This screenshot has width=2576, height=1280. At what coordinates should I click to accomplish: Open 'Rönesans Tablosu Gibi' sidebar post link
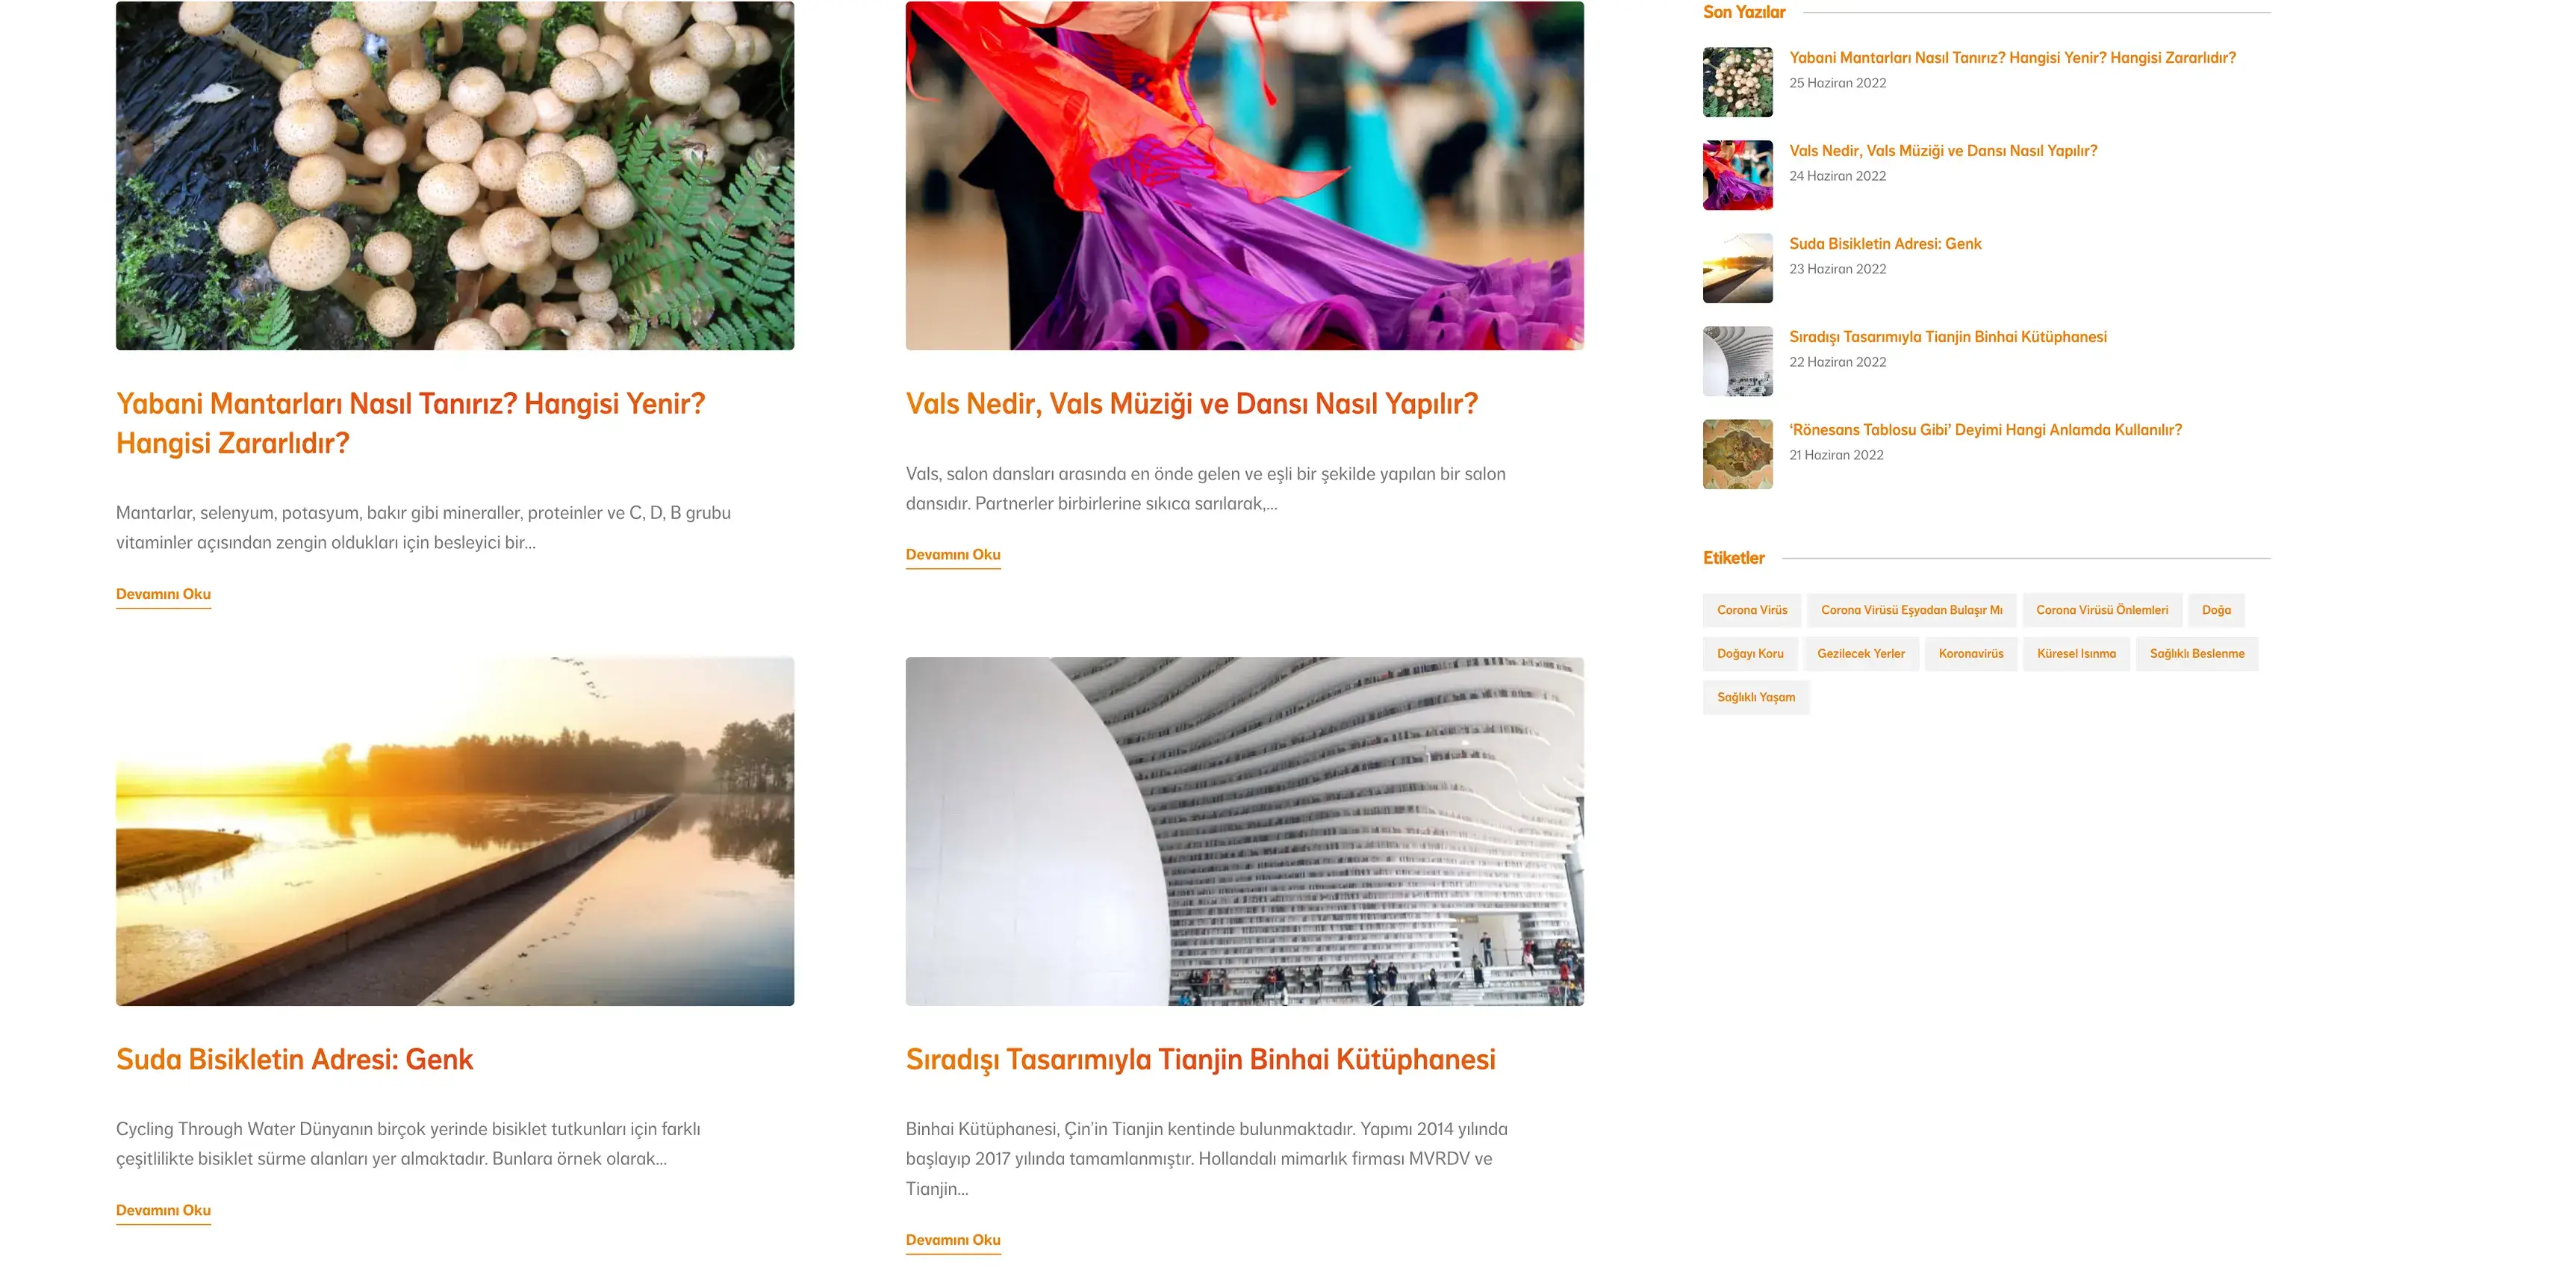(x=1985, y=430)
